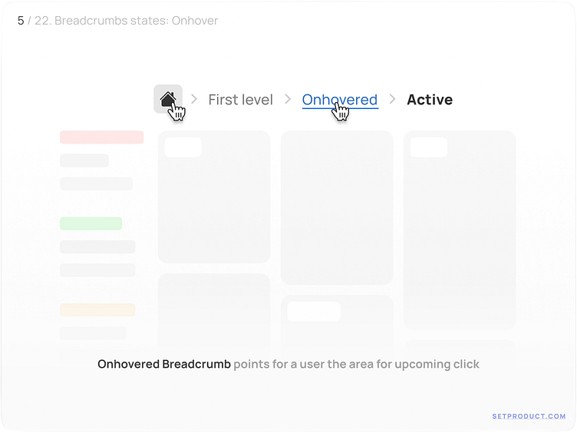This screenshot has height=433, width=577.
Task: Click the middle column top placeholder card
Action: coord(337,208)
